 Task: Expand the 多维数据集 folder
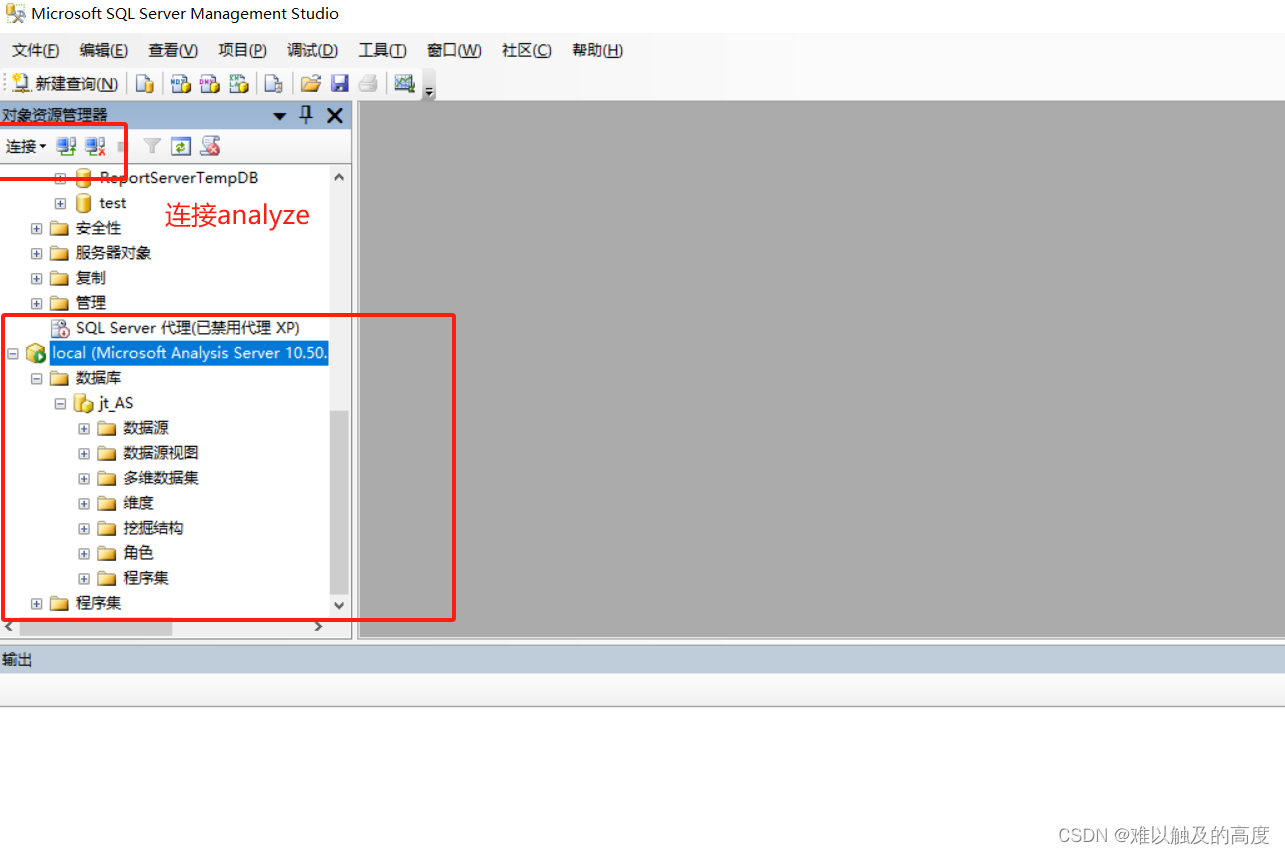tap(84, 478)
